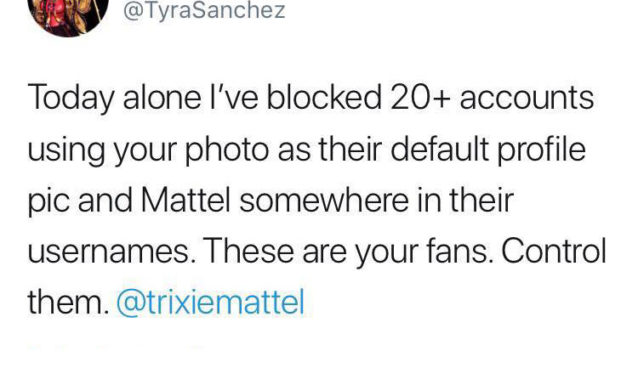Open the Tyra Sanchez profile avatar
638x368 pixels.
click(68, 16)
